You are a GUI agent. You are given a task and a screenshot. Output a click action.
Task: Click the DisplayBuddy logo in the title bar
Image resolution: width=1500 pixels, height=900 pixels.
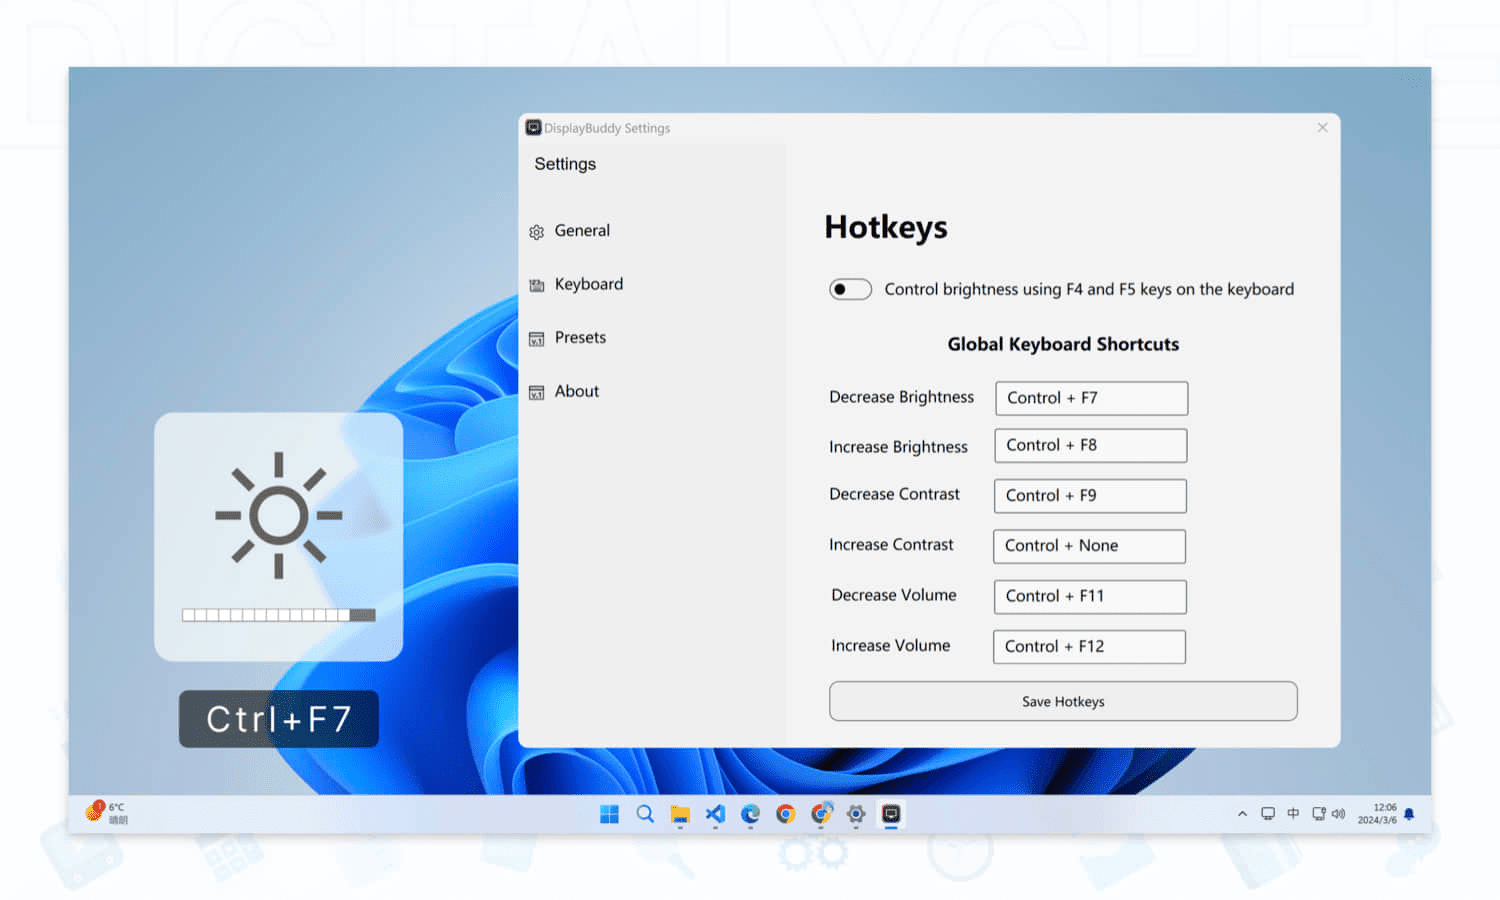click(x=532, y=127)
